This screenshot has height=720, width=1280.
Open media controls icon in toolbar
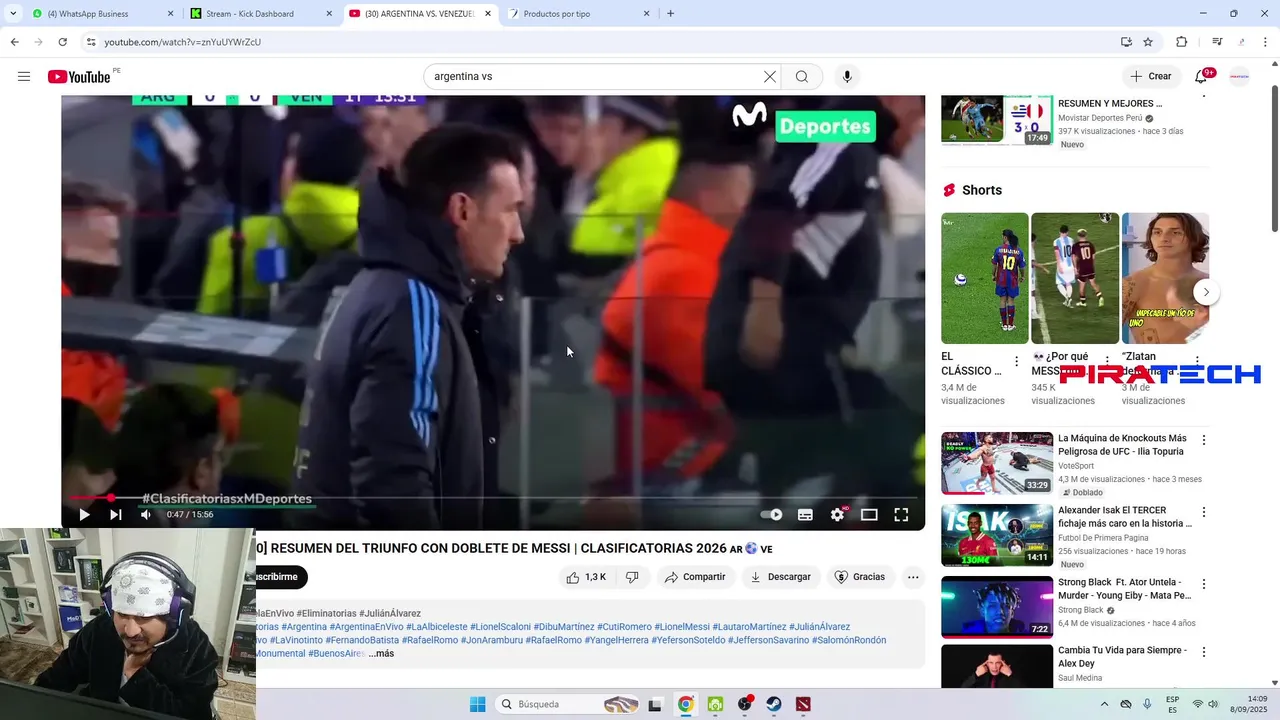coord(1217,42)
